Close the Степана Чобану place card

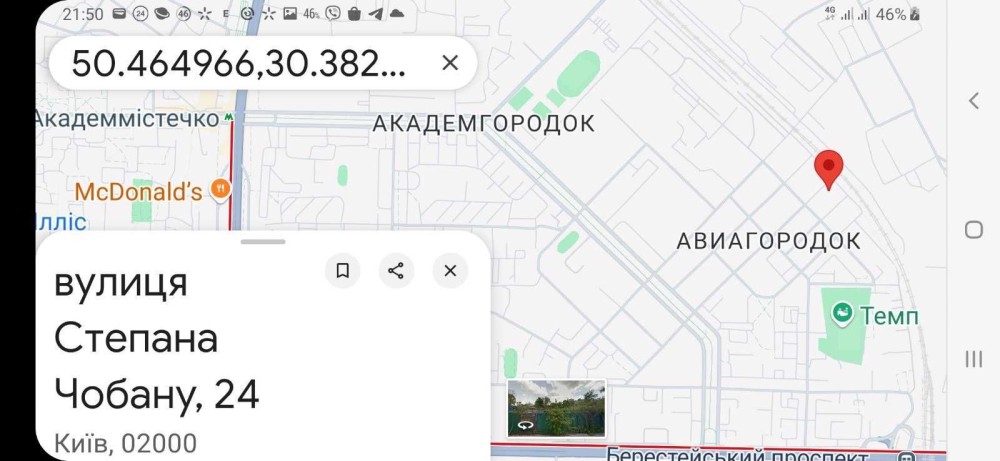coord(450,270)
